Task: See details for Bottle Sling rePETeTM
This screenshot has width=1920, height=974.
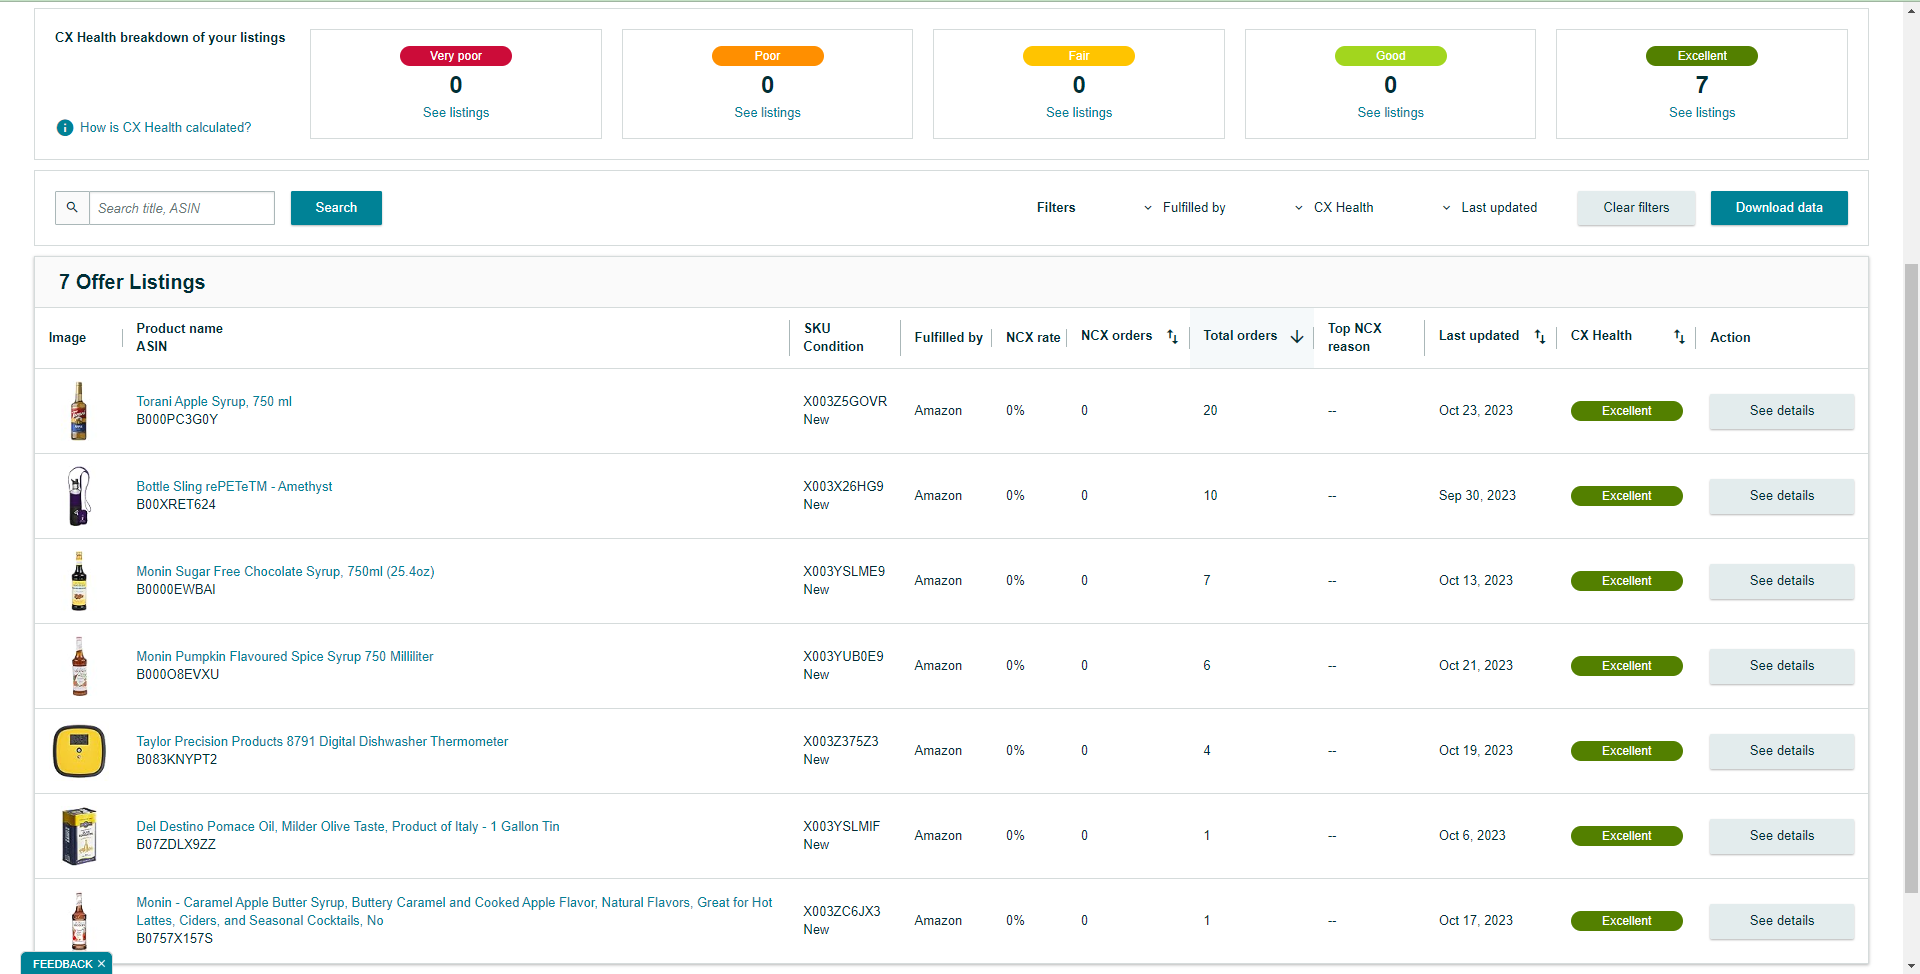Action: tap(1781, 496)
